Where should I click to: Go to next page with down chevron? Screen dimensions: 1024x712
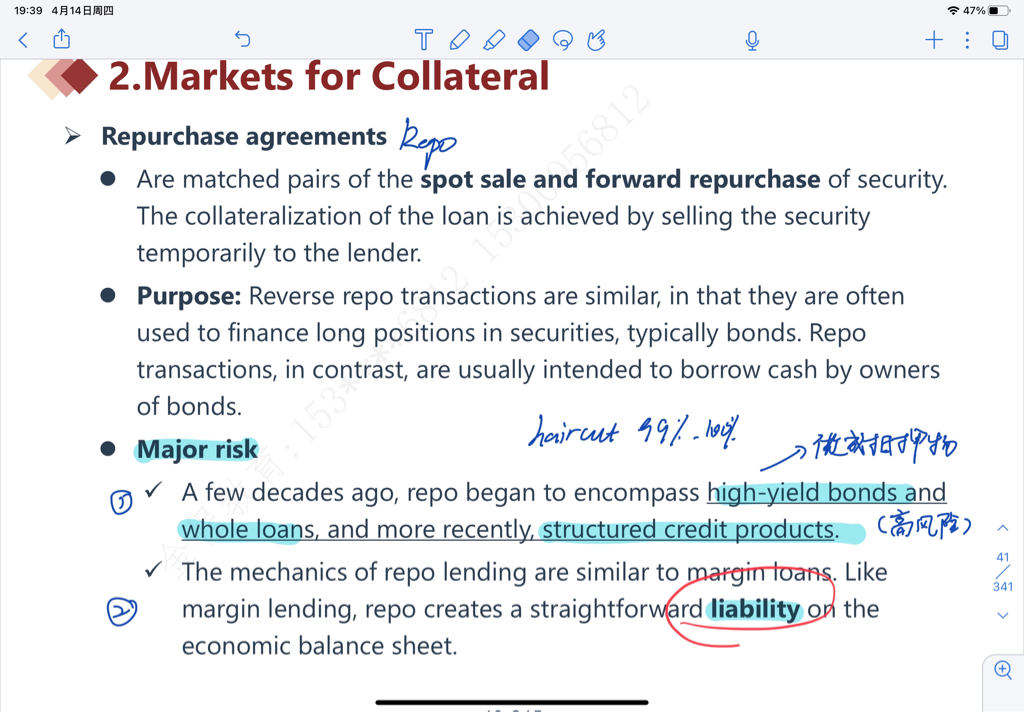pyautogui.click(x=1003, y=615)
